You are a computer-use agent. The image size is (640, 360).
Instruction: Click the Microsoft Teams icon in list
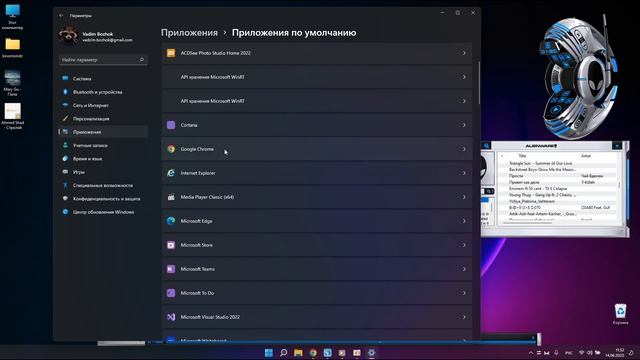[171, 269]
